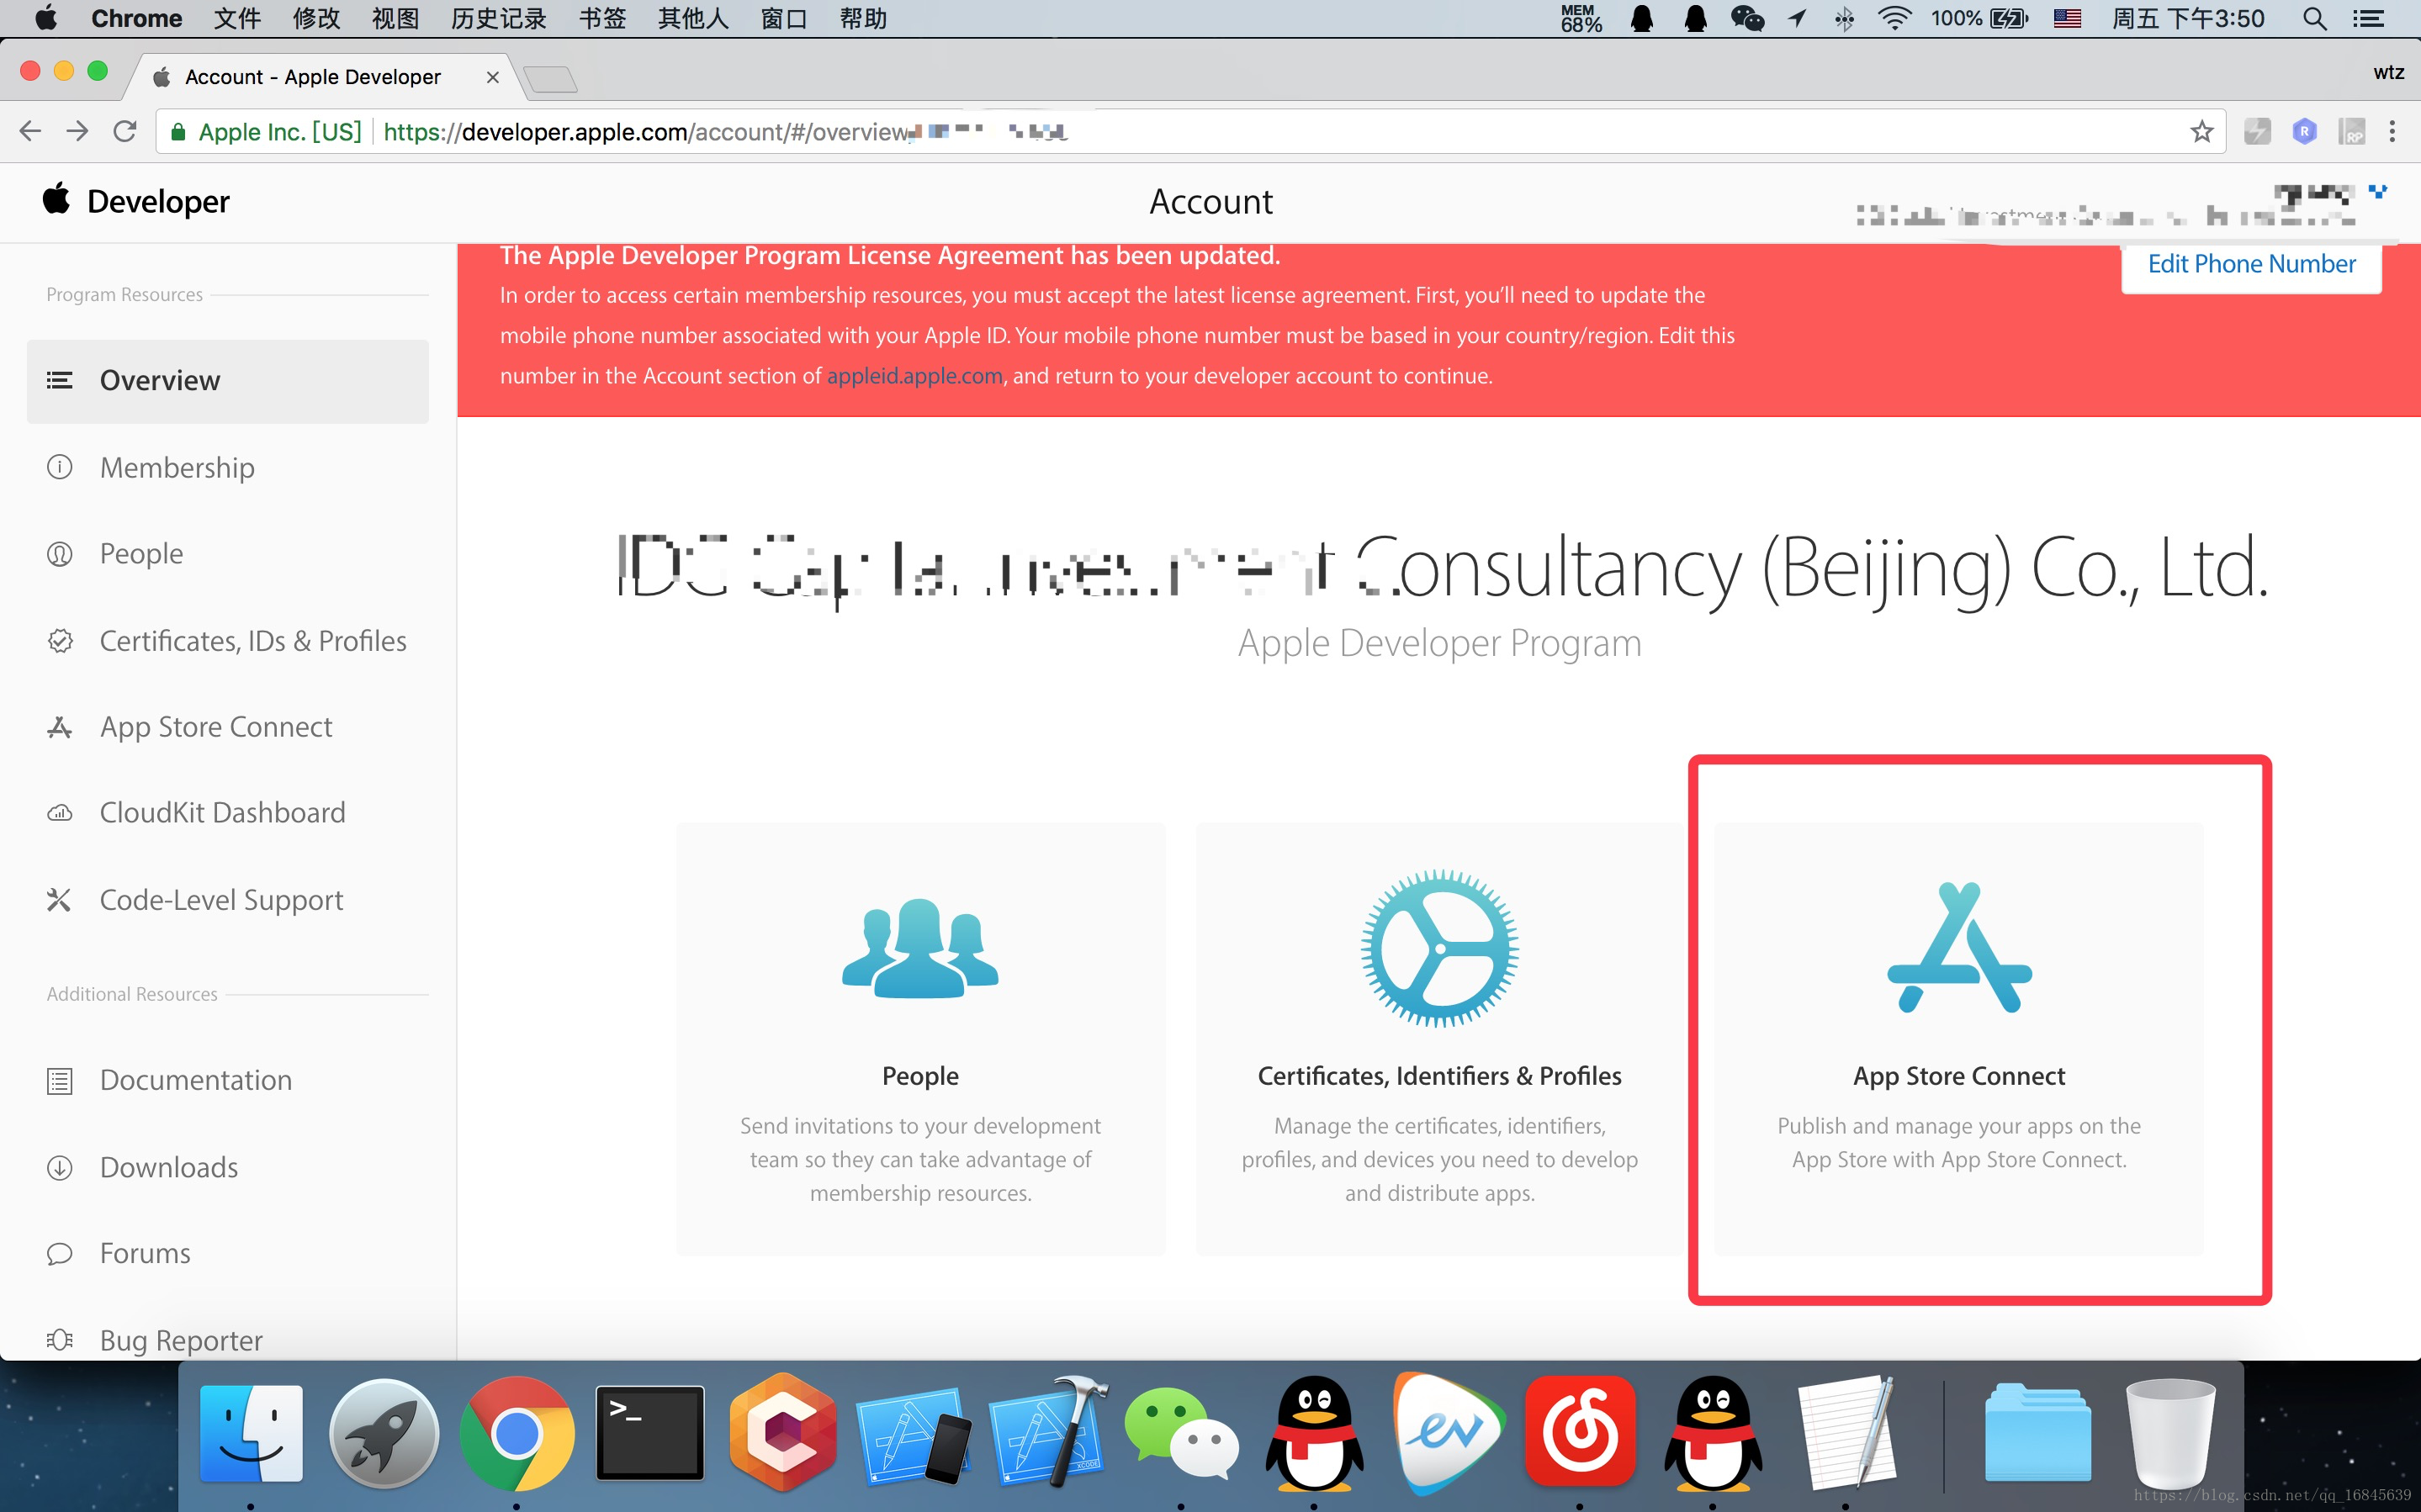Expand the App Store Connect sidebar entry
This screenshot has height=1512, width=2421.
218,727
